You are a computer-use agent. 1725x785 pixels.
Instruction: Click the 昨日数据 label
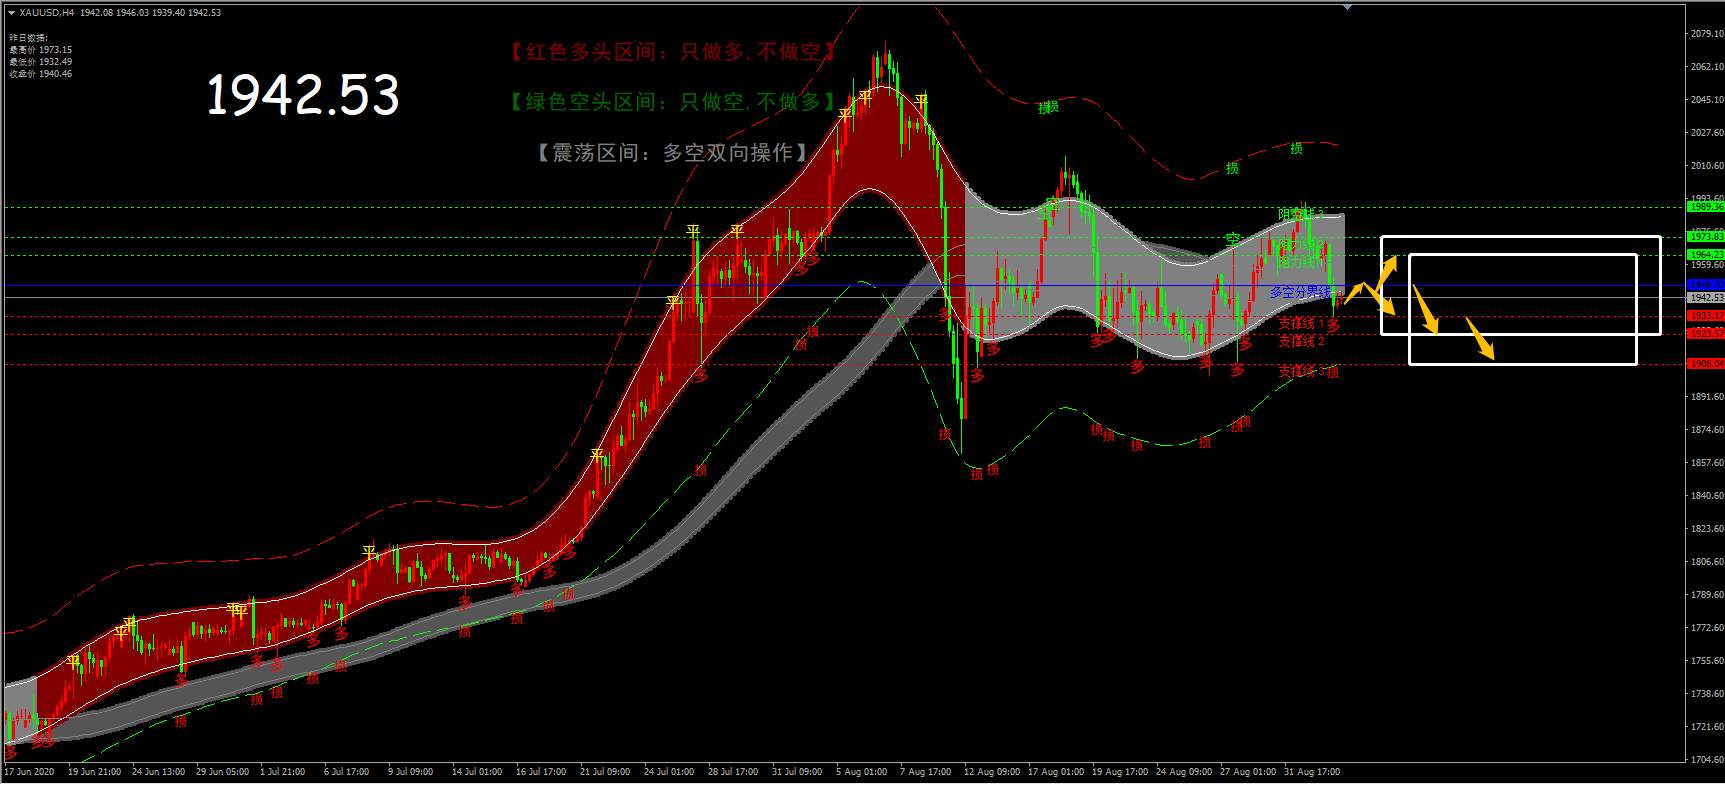[x=28, y=38]
